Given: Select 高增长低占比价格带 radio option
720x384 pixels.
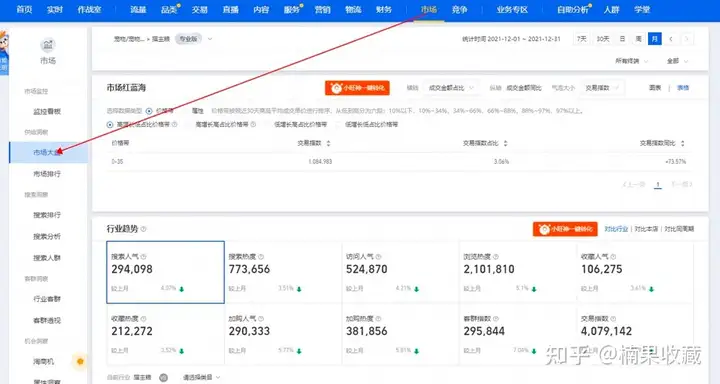Looking at the screenshot, I should 110,124.
